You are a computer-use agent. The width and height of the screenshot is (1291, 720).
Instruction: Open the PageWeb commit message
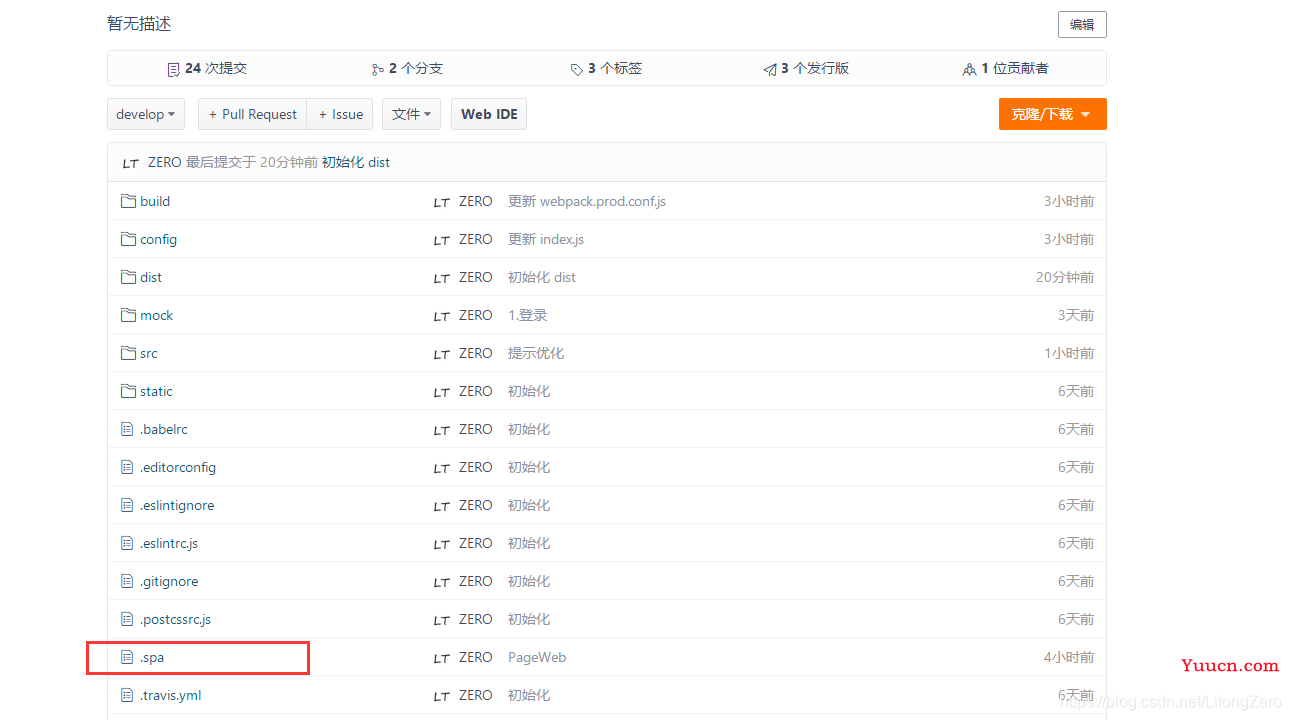(x=537, y=657)
